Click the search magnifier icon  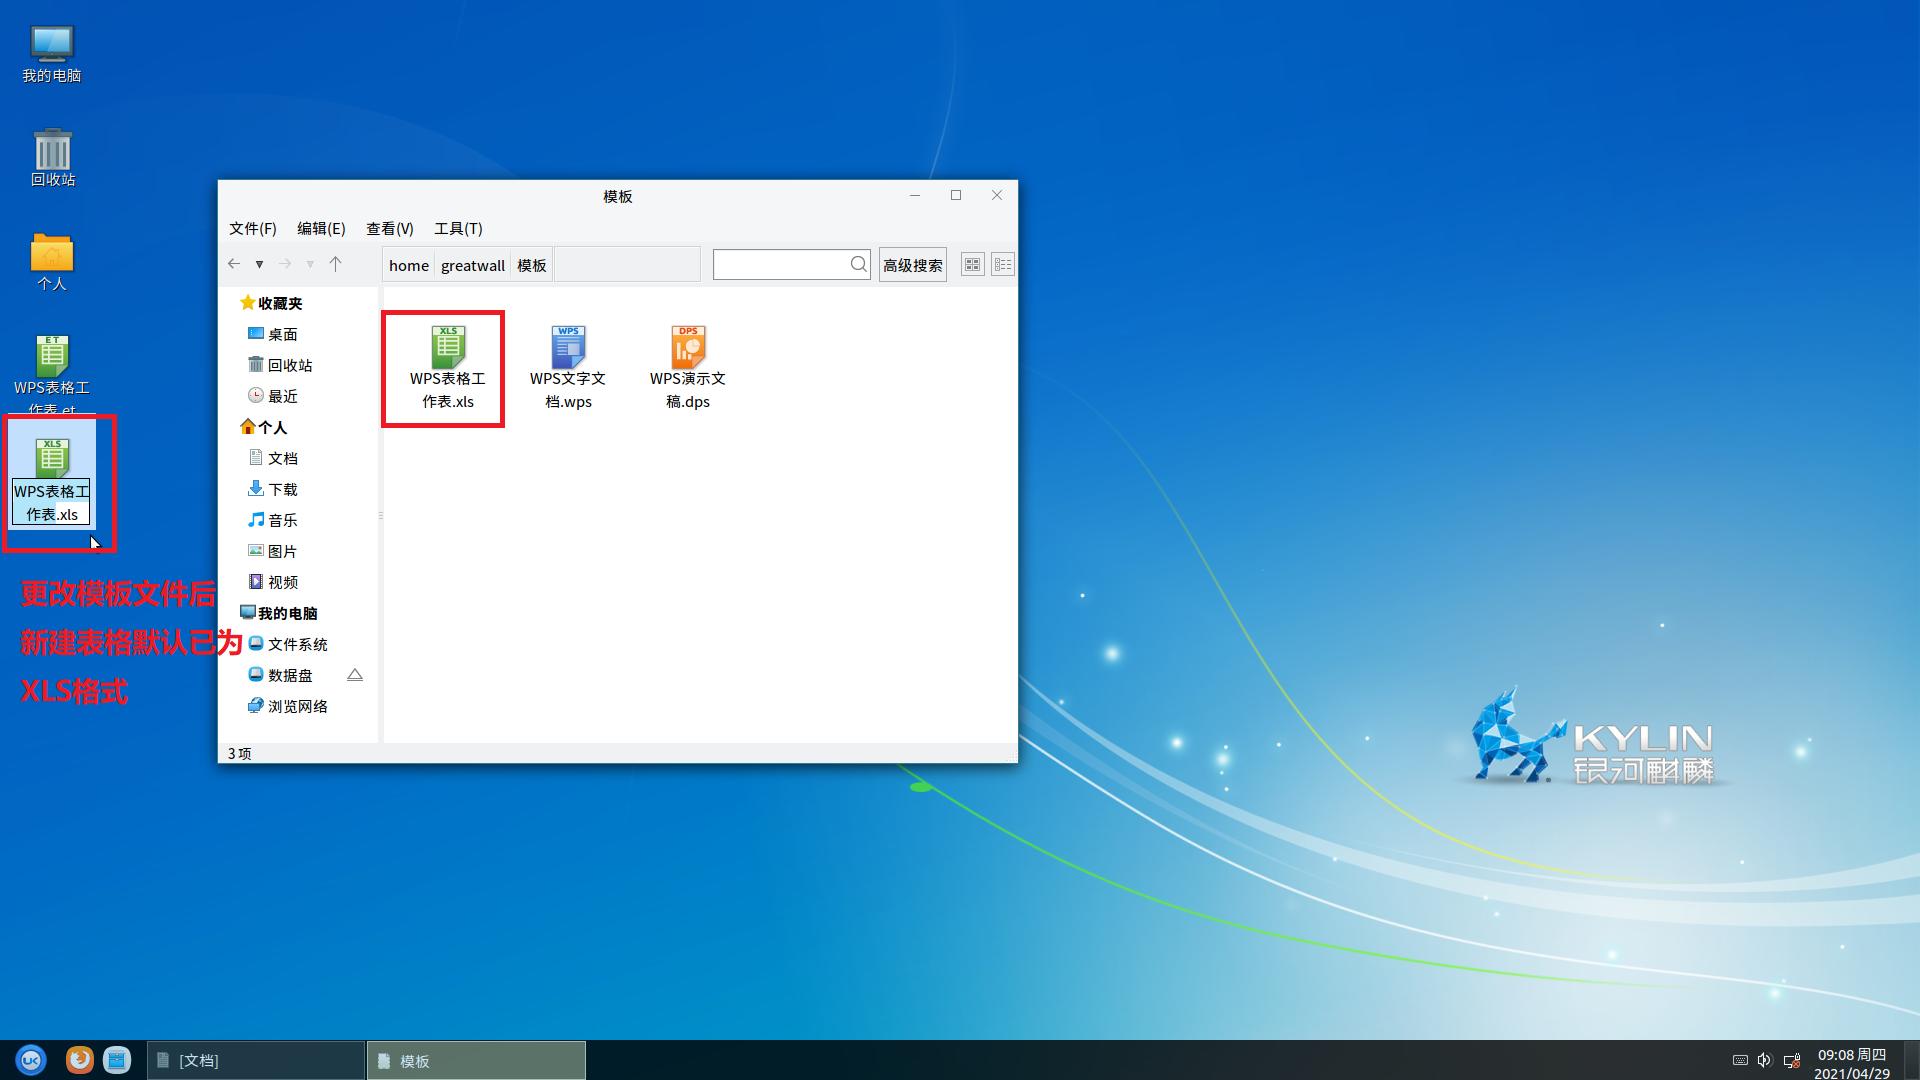[858, 264]
